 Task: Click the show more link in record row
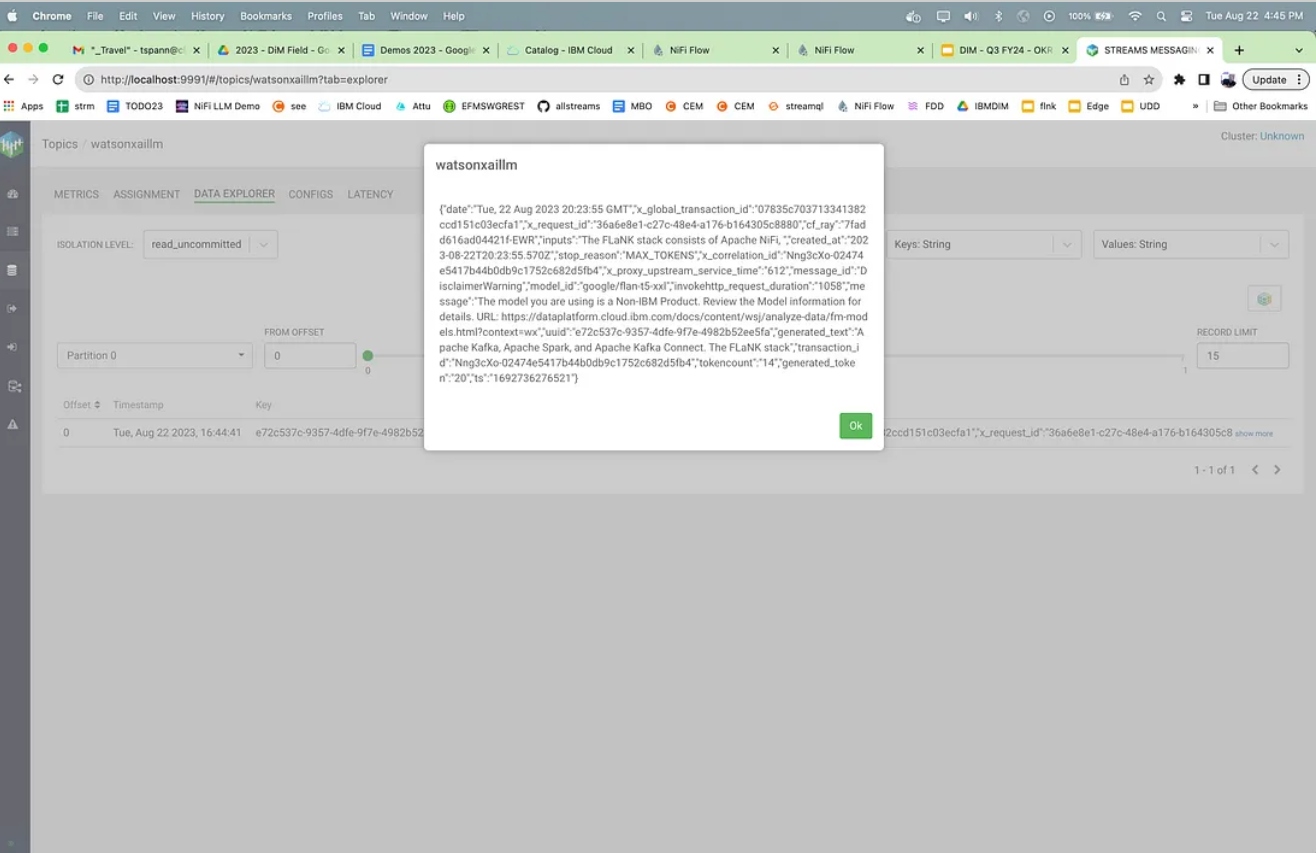pos(1254,433)
